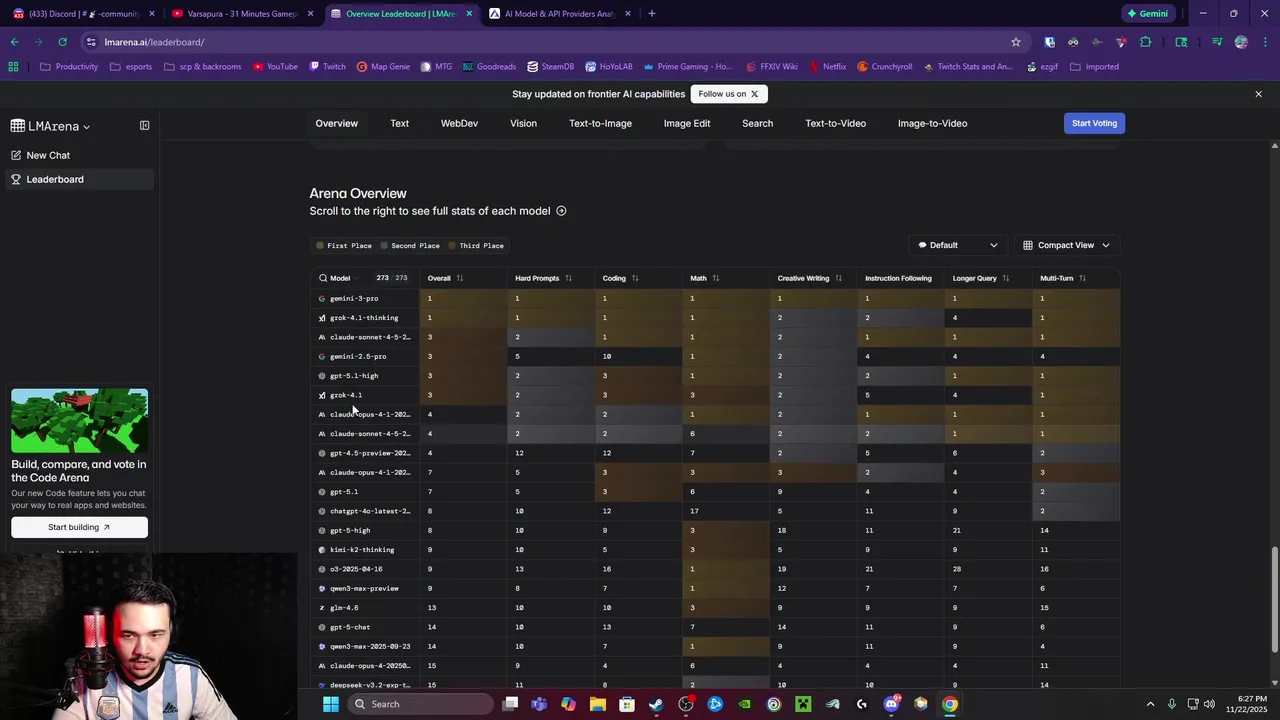
Task: Sort by the Math column arrows
Action: [716, 278]
